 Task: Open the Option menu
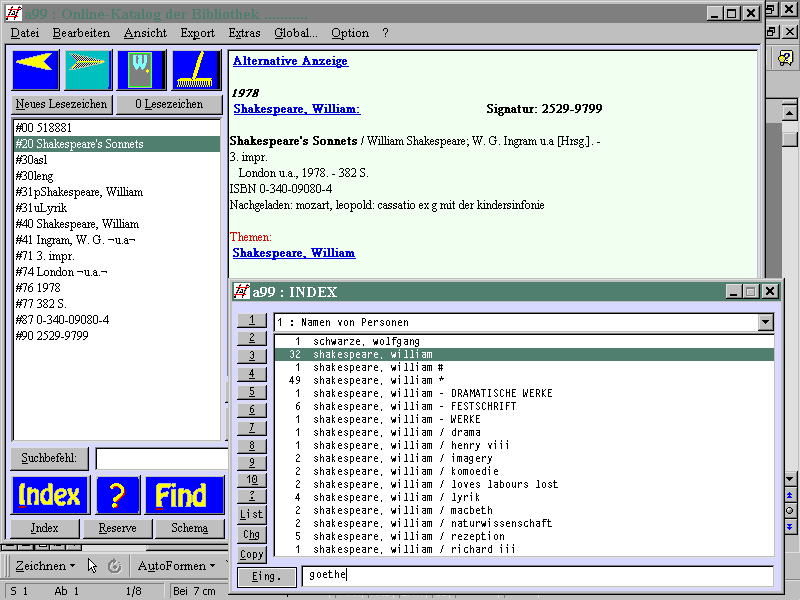[349, 33]
